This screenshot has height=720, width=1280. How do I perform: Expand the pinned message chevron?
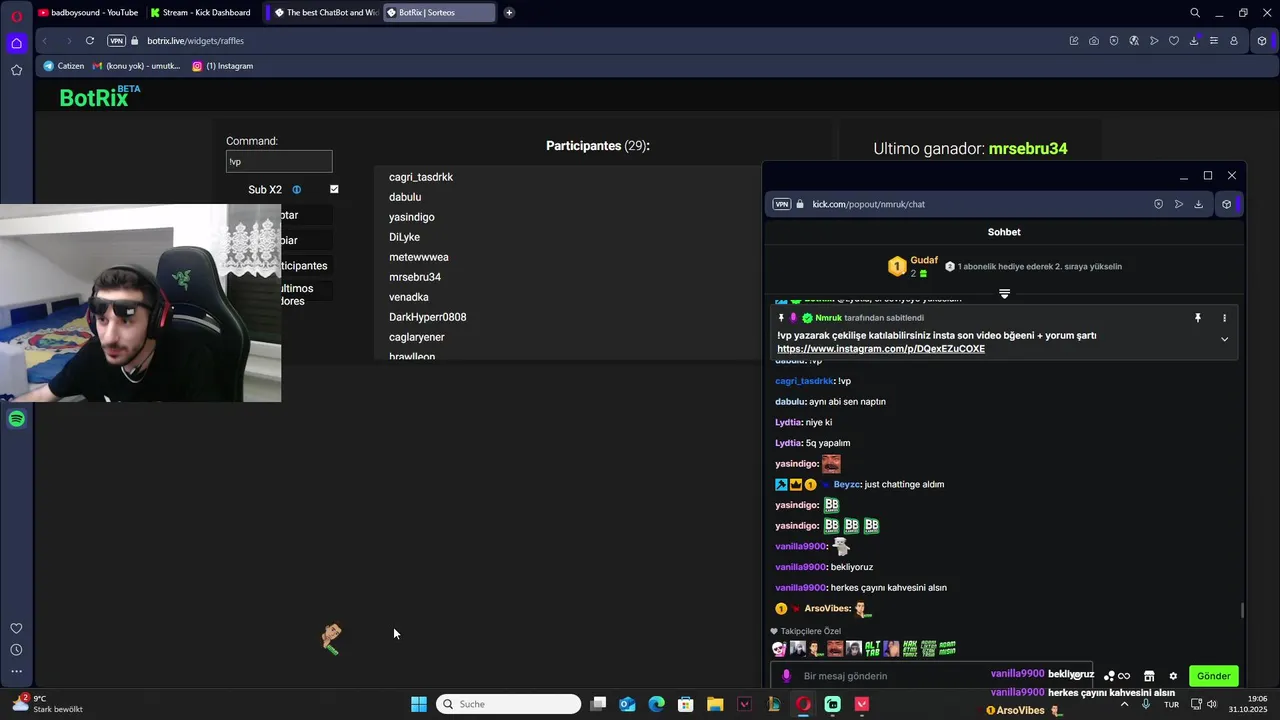coord(1224,339)
